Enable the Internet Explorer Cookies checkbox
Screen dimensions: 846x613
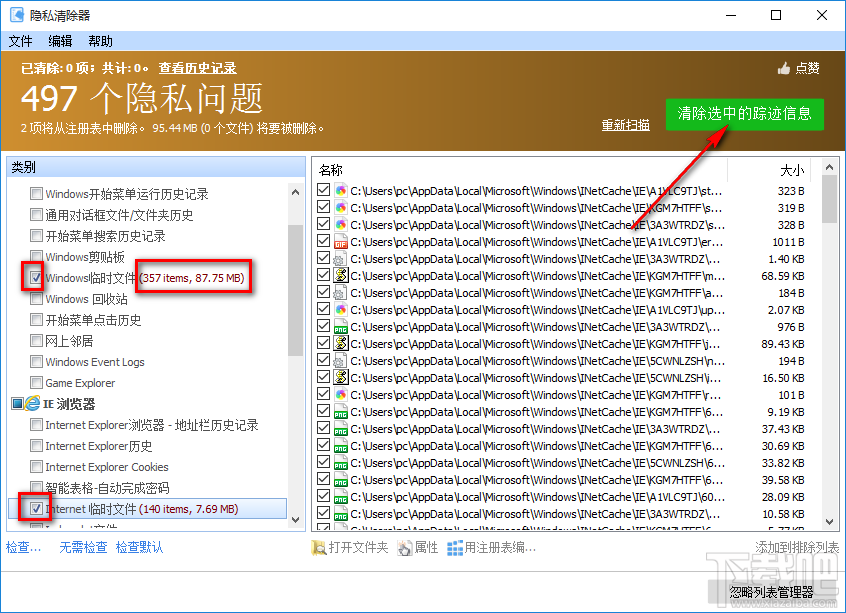click(x=37, y=466)
